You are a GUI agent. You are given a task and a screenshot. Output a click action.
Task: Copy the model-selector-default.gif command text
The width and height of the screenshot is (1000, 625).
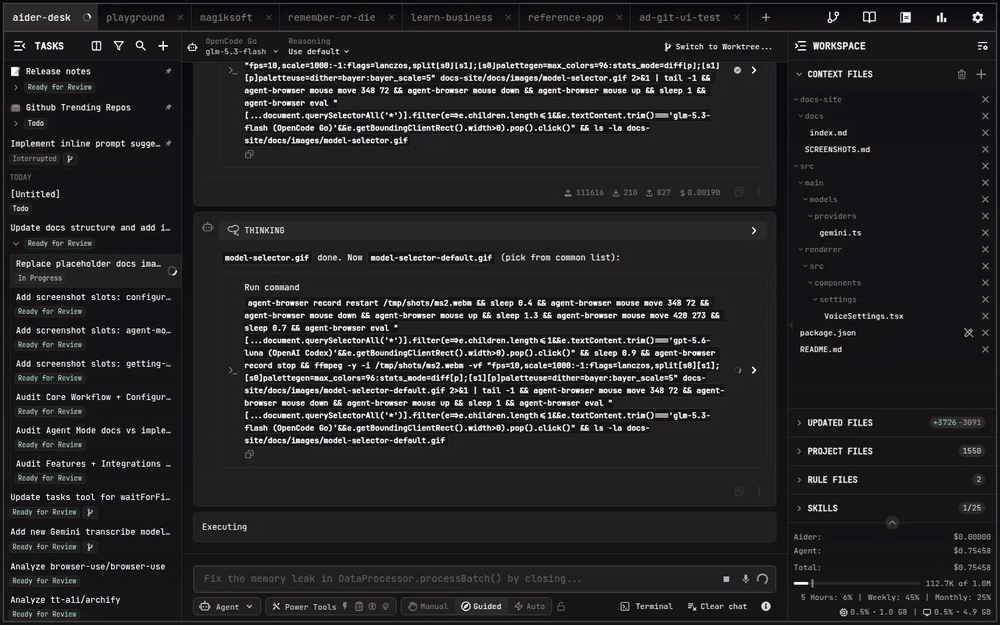coord(249,455)
